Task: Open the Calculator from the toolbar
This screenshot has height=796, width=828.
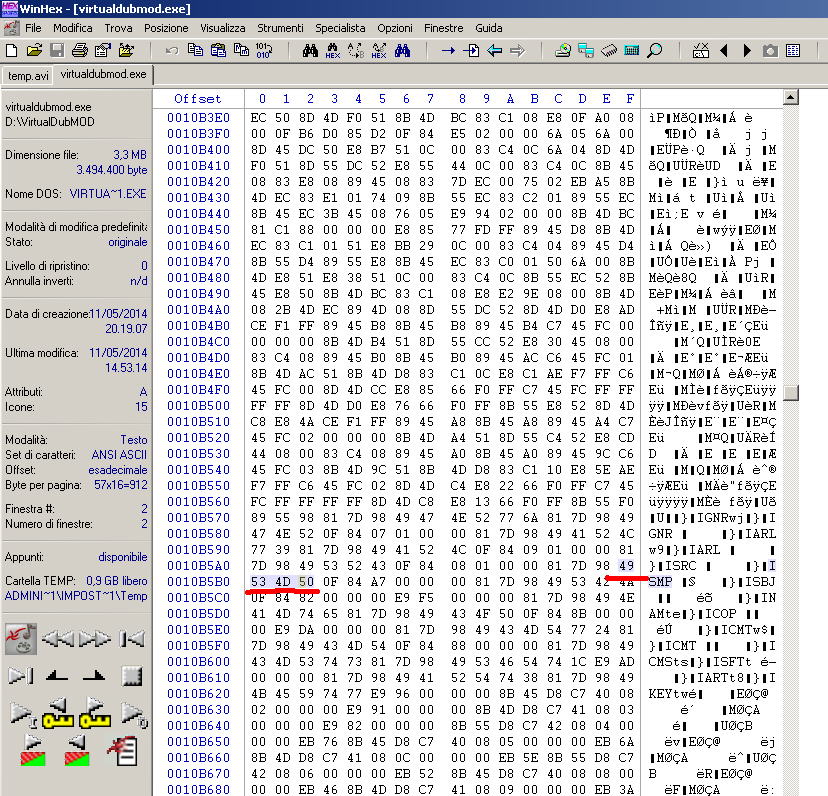Action: click(632, 51)
